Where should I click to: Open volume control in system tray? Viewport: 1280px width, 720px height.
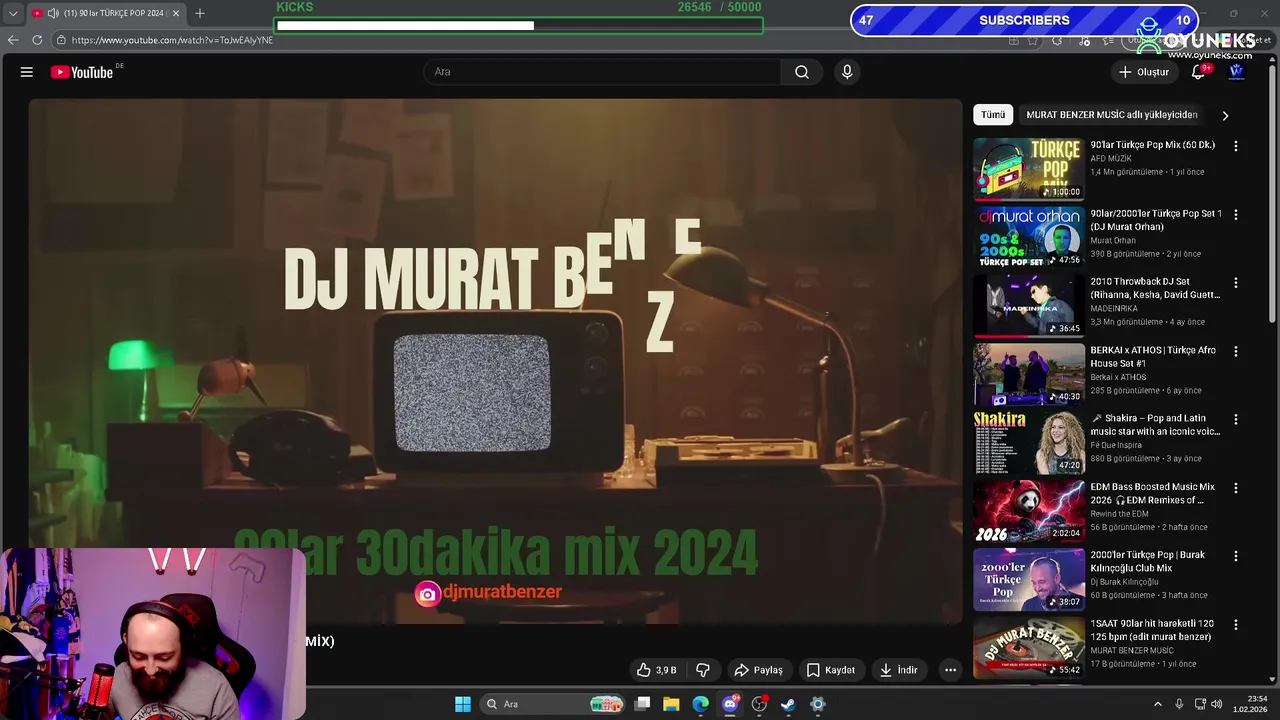1217,704
